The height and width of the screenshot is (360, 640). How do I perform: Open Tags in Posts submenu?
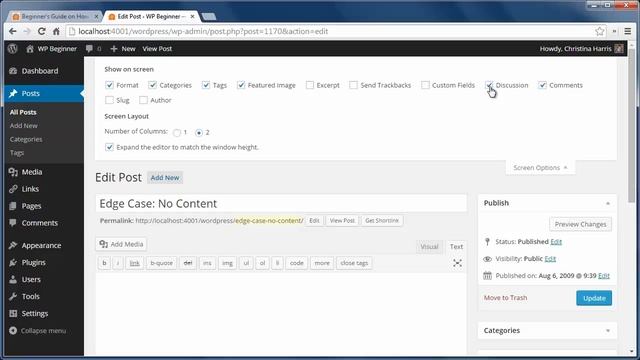point(17,153)
